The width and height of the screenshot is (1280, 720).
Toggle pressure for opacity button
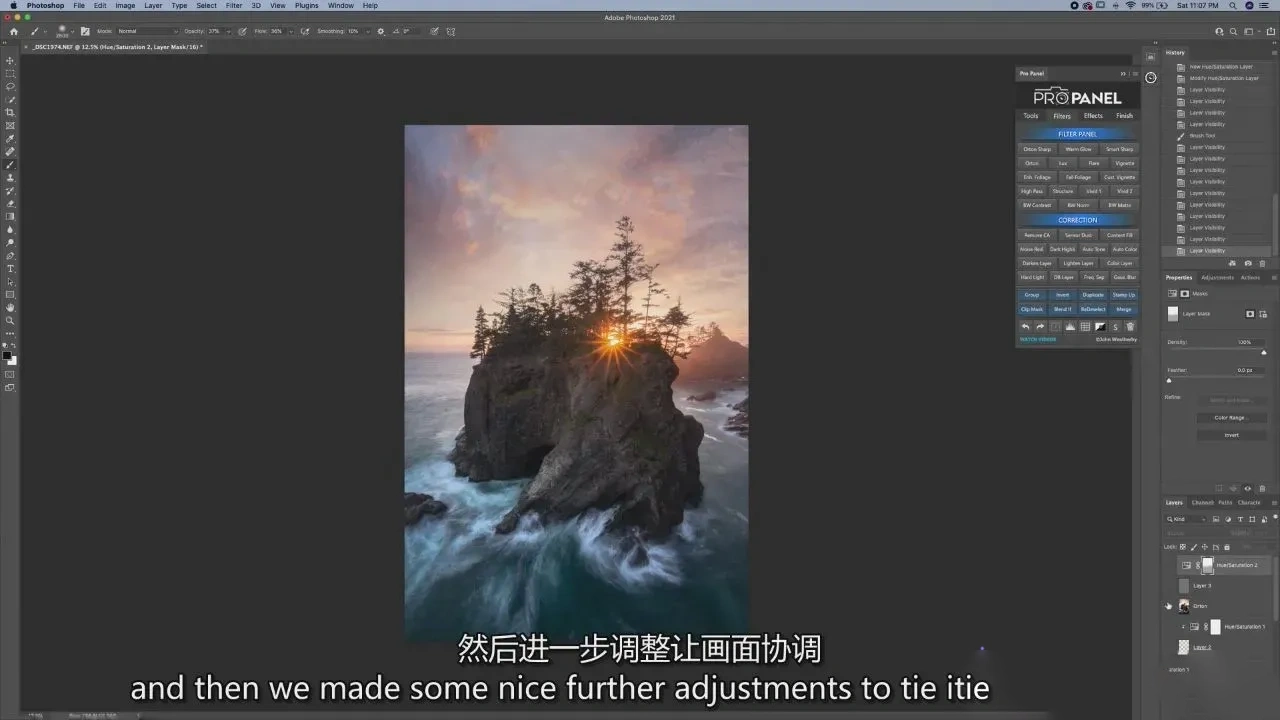tap(242, 32)
